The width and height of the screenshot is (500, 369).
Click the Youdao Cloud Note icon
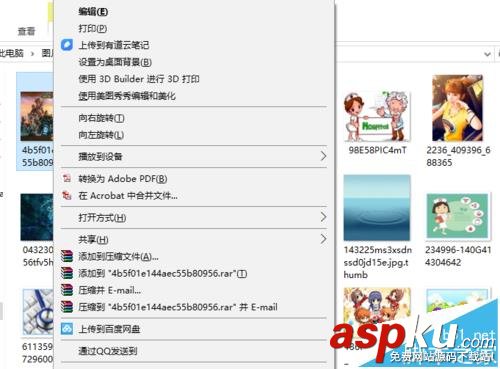point(67,45)
